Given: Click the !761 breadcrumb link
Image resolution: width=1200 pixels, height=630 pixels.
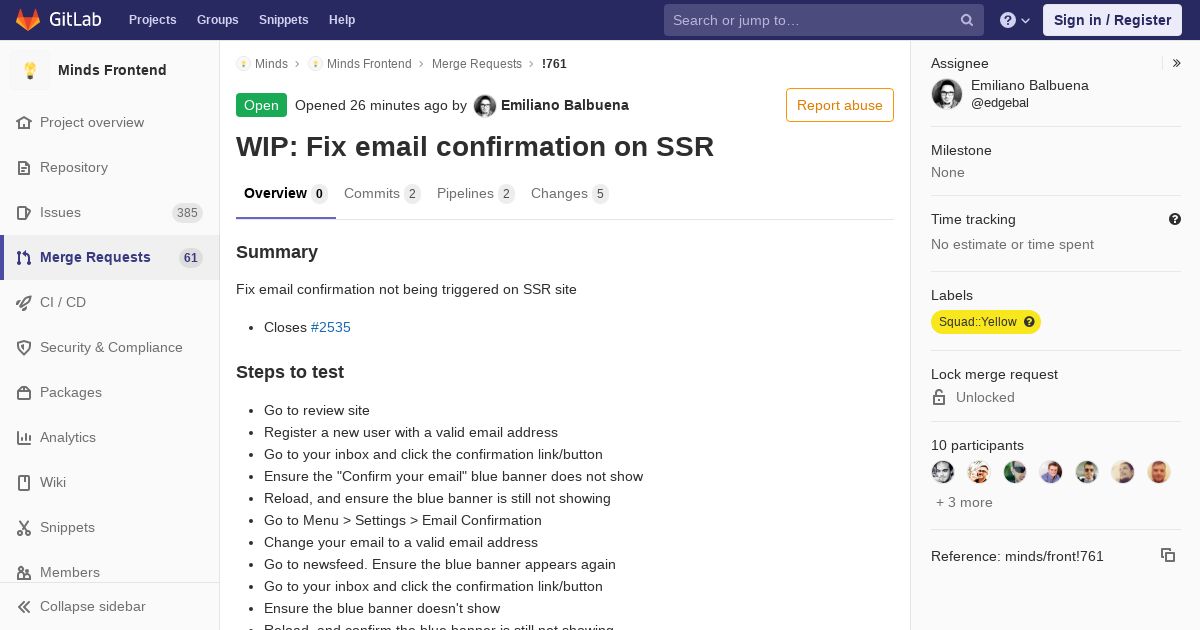Looking at the screenshot, I should coord(554,64).
